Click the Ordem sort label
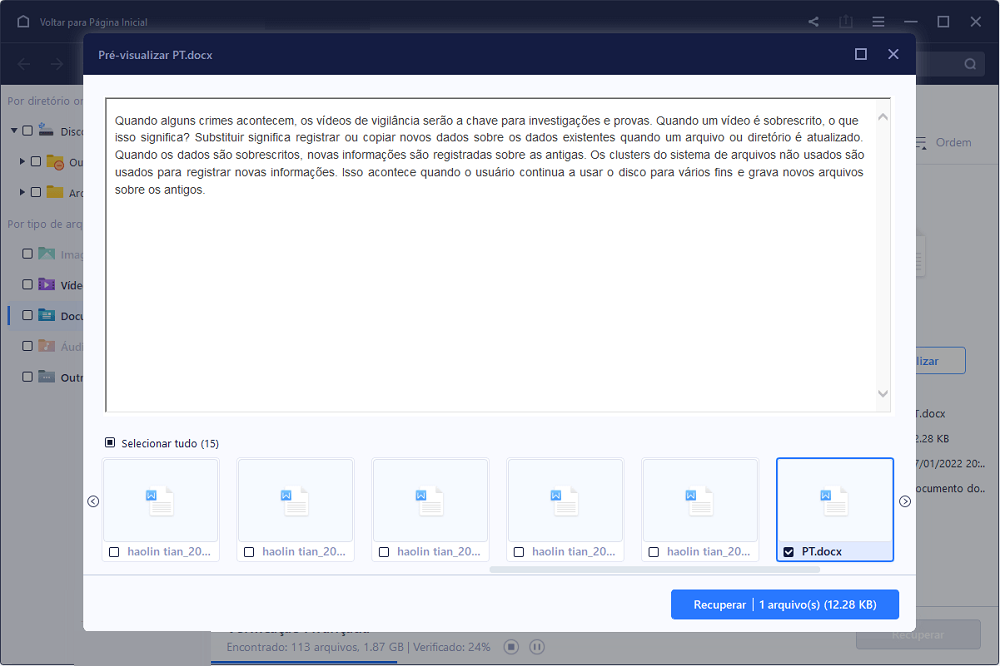 tap(953, 142)
